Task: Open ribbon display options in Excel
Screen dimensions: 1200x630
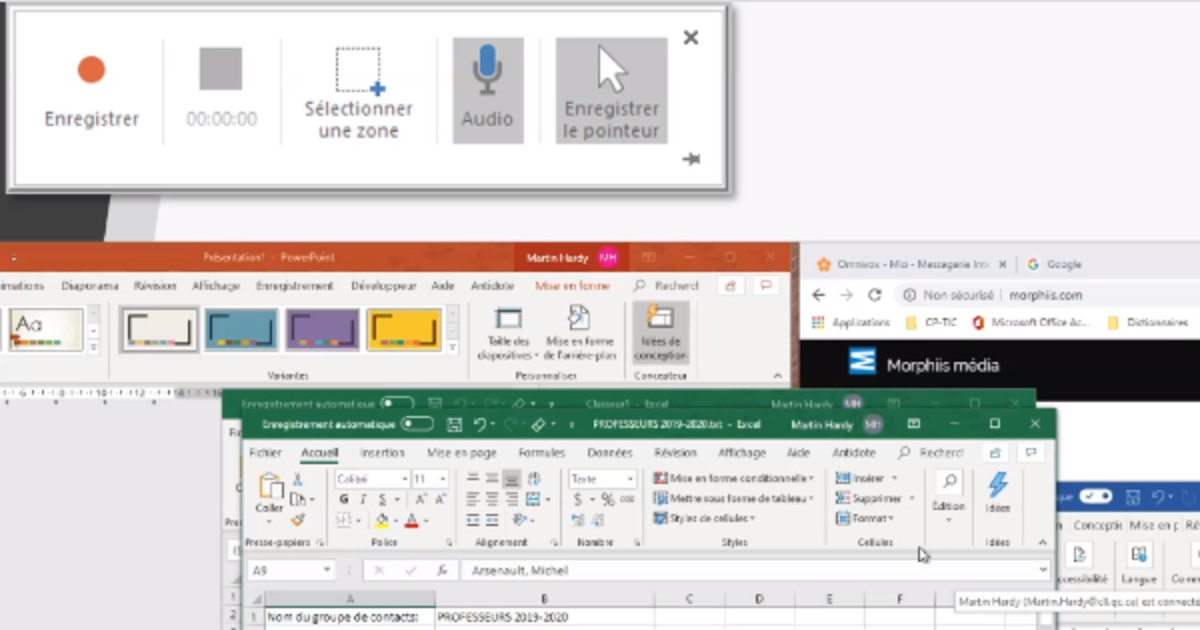Action: (913, 425)
